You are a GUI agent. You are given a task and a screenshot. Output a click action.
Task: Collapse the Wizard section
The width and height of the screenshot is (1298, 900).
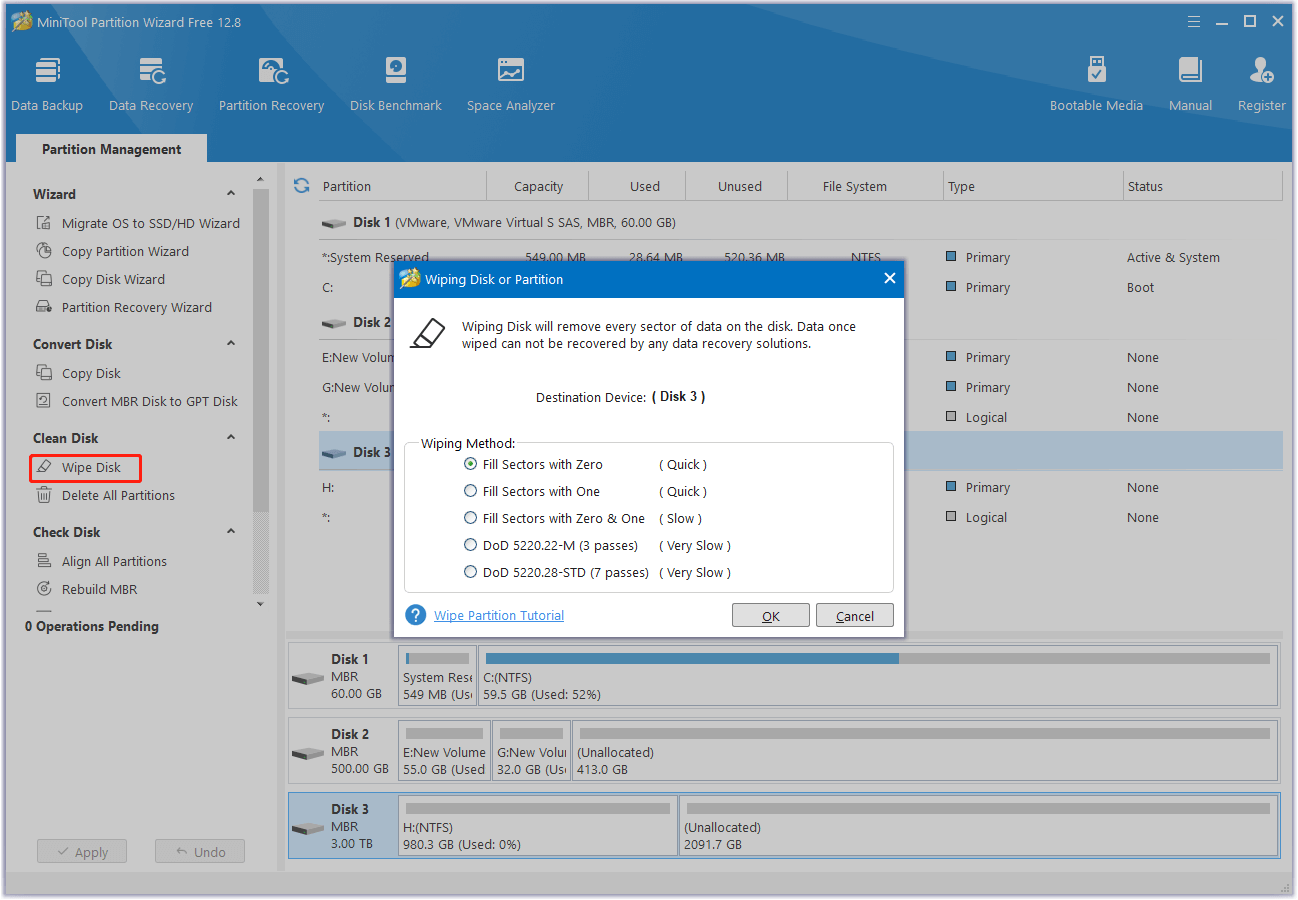point(231,194)
